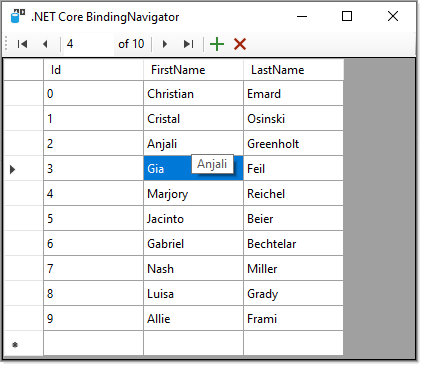Click the toolbar drag grip handle
Screen dimensions: 423x367
coord(6,44)
